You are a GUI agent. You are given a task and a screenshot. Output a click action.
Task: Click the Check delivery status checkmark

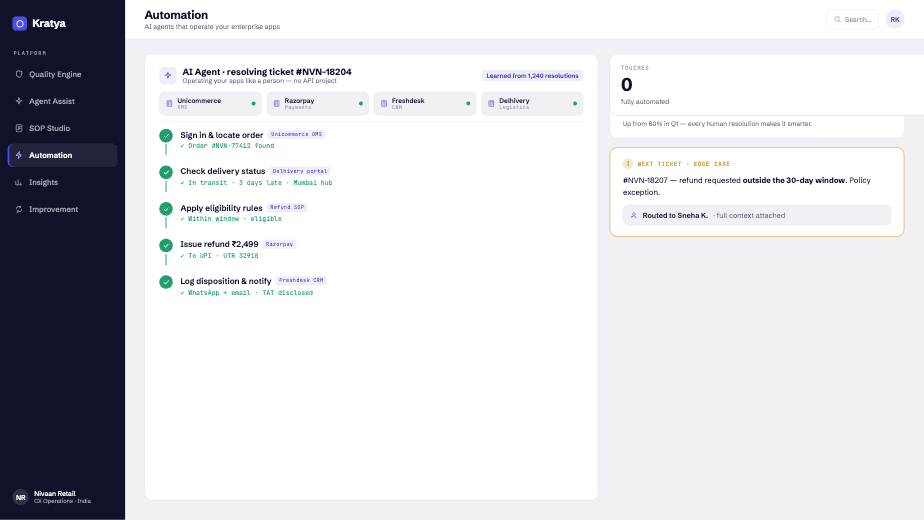point(166,172)
